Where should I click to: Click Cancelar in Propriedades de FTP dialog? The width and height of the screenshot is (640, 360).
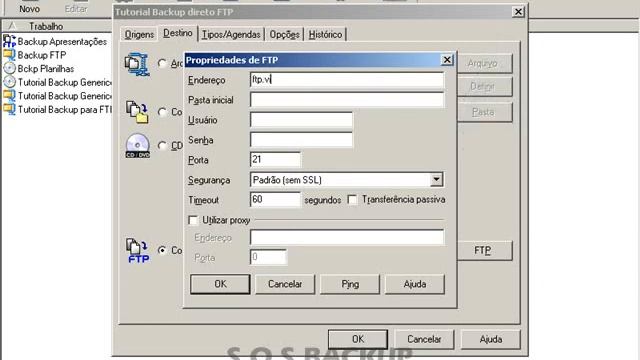coord(285,284)
